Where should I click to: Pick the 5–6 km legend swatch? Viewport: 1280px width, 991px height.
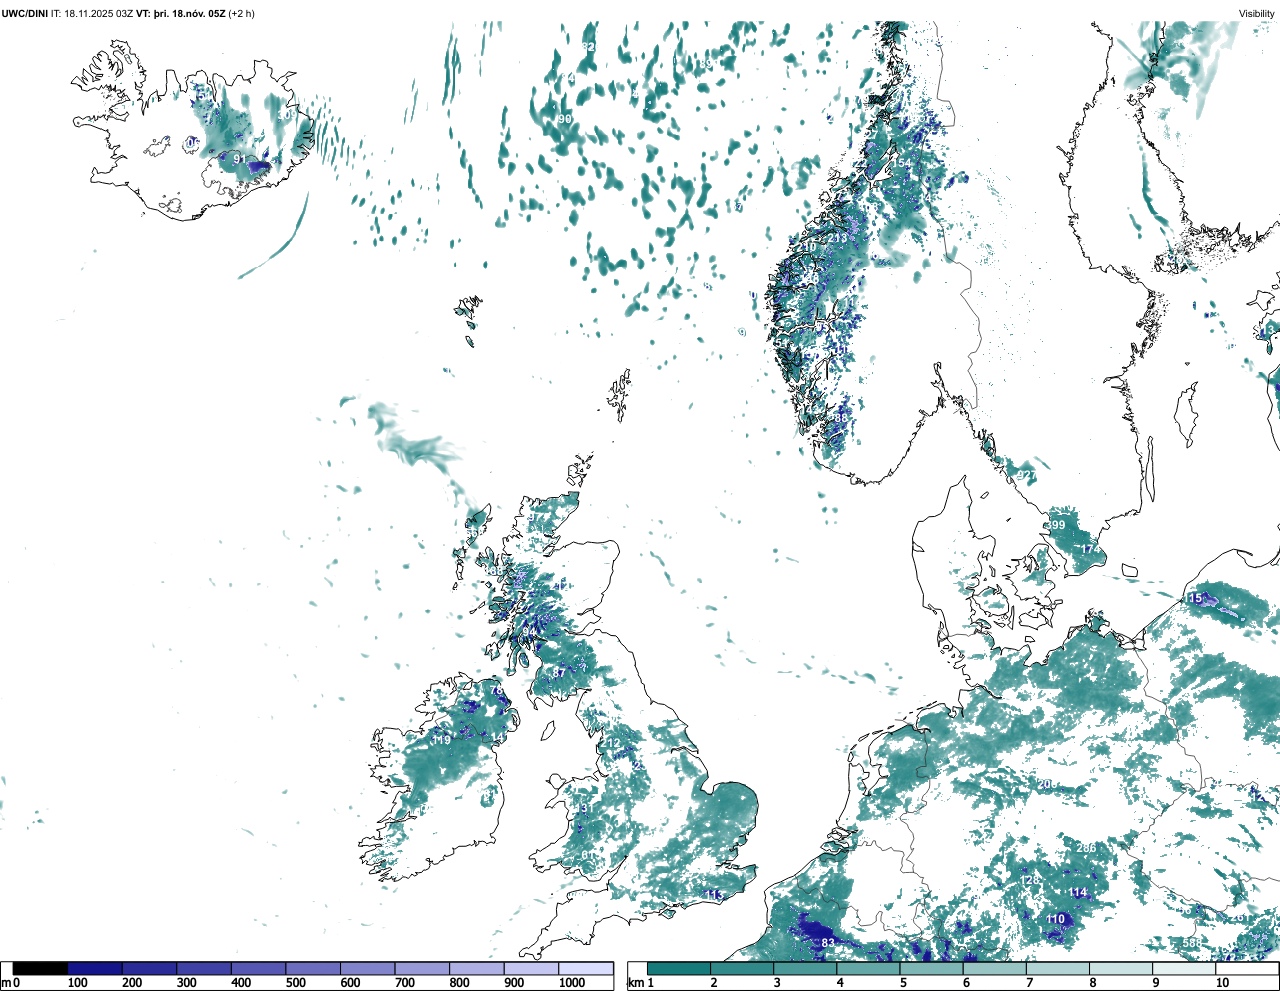click(931, 969)
